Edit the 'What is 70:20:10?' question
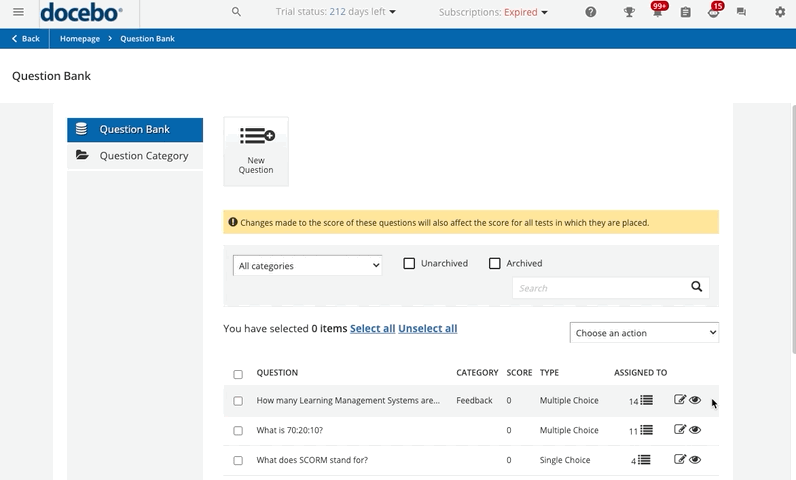 (680, 430)
